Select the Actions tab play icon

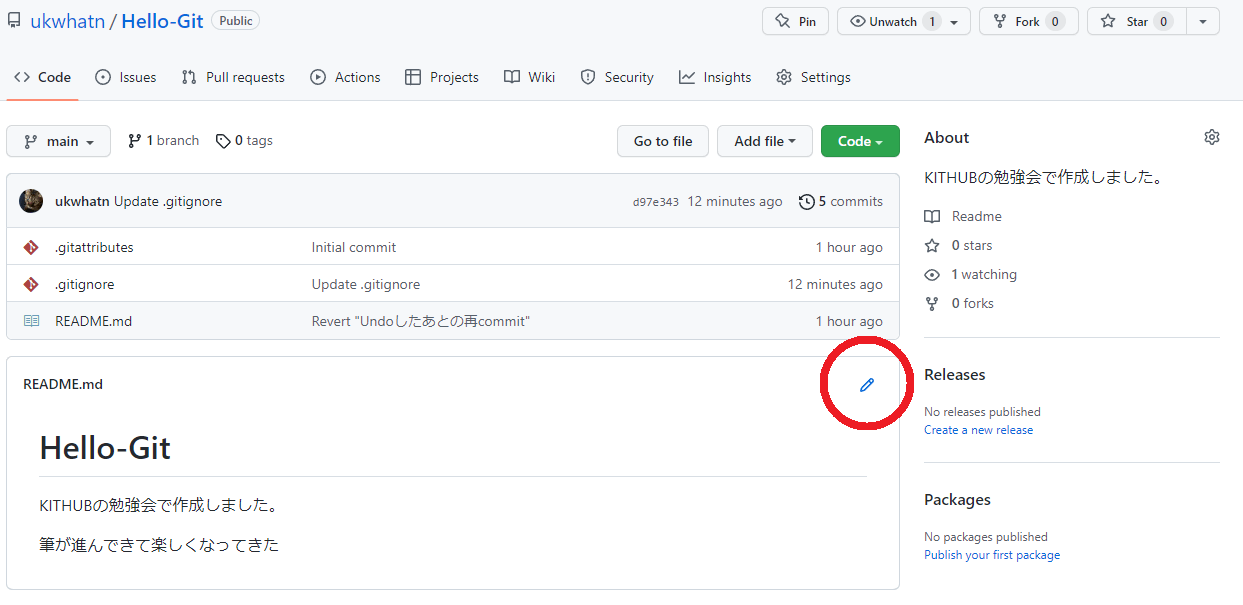point(318,76)
